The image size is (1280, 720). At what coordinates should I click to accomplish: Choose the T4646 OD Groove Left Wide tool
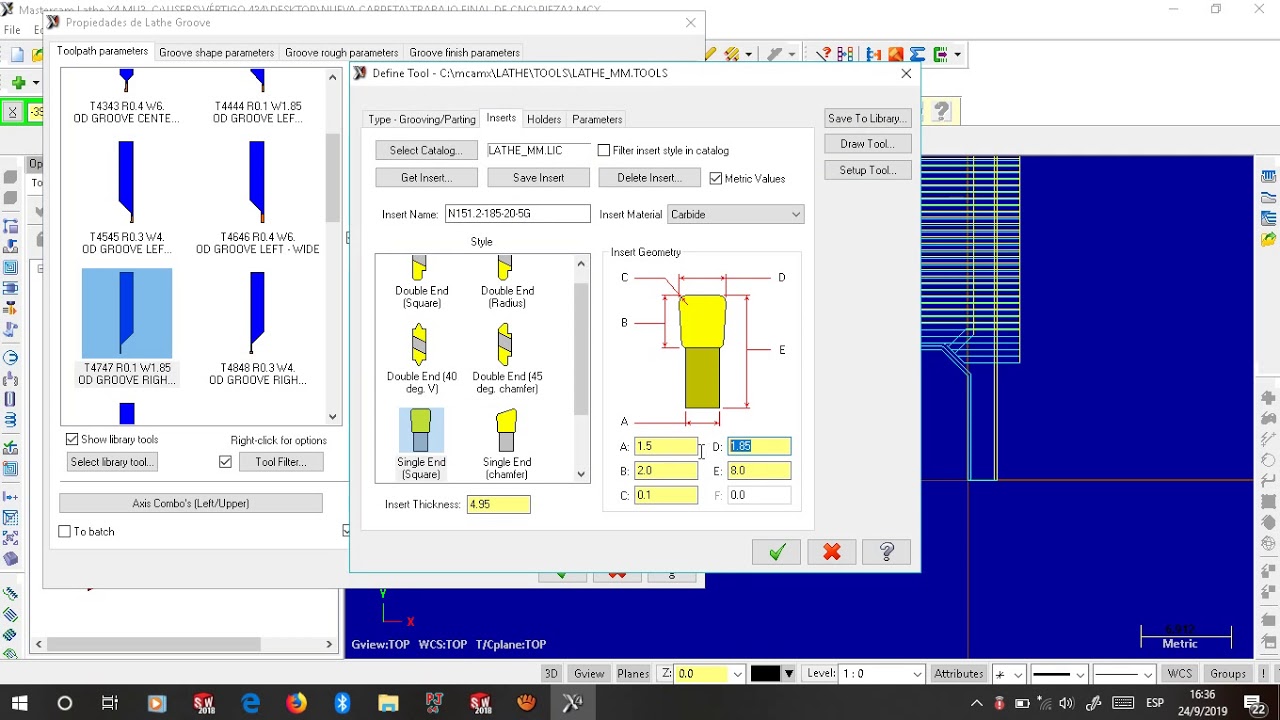point(257,182)
